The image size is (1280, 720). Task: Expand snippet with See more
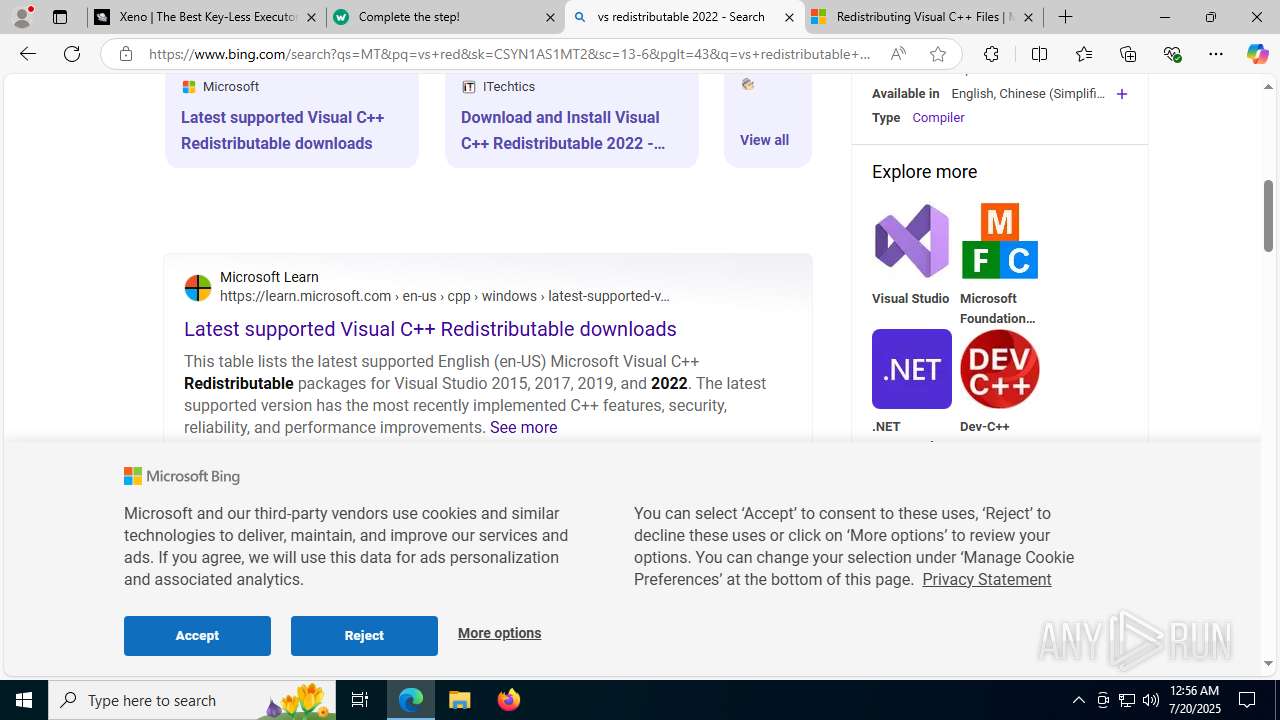[x=523, y=427]
